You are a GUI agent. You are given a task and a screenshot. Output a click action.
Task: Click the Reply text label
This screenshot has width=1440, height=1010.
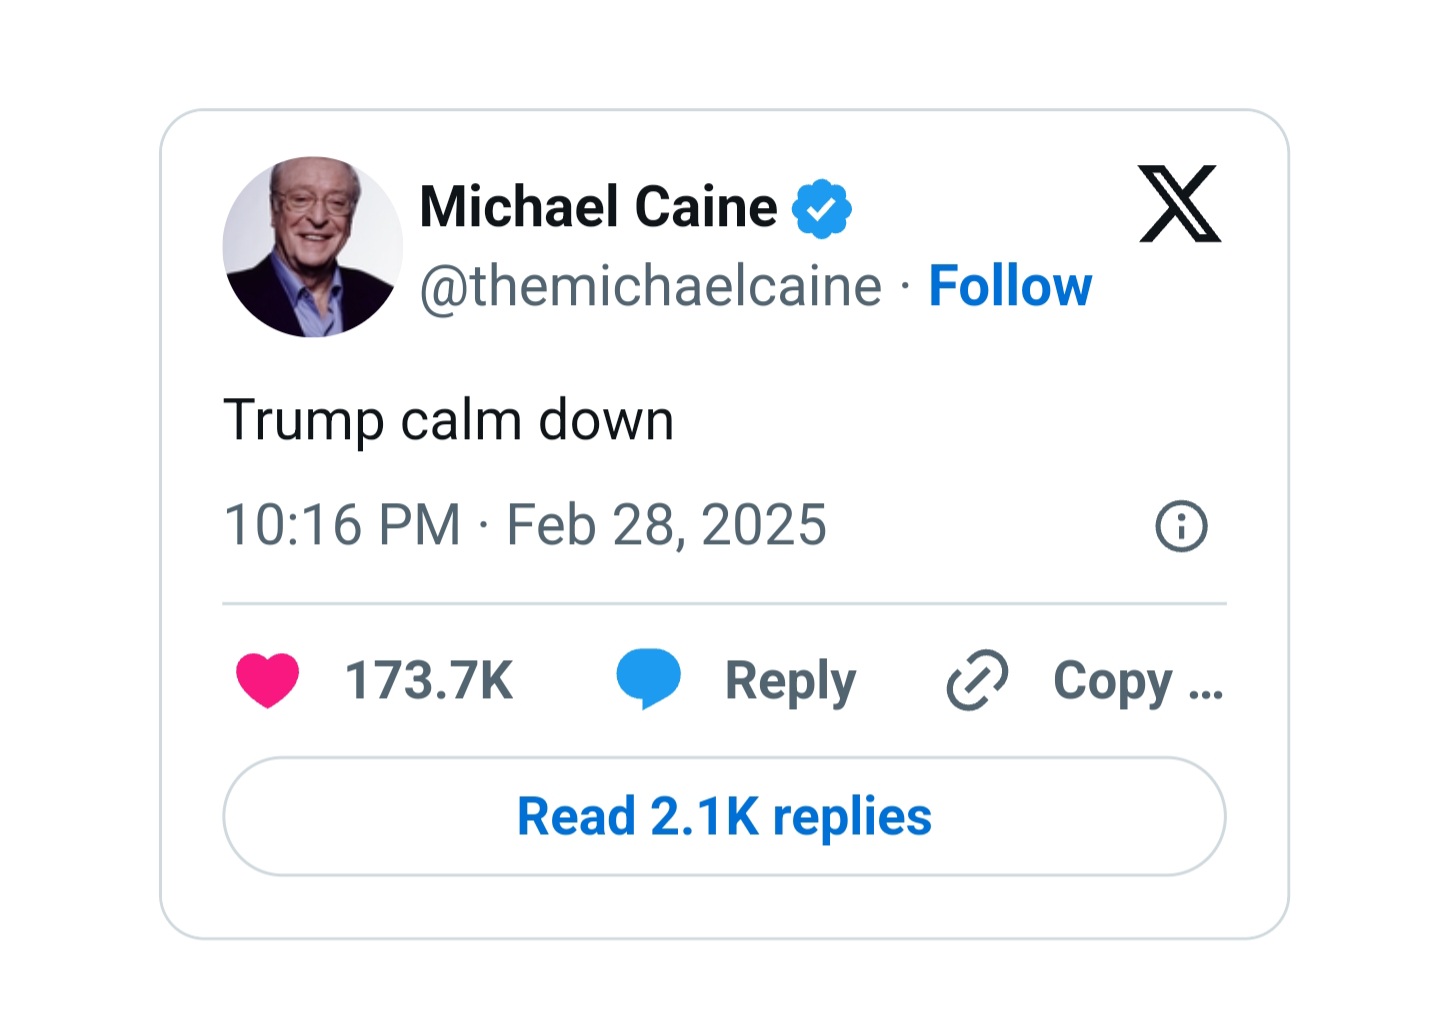[x=790, y=681]
